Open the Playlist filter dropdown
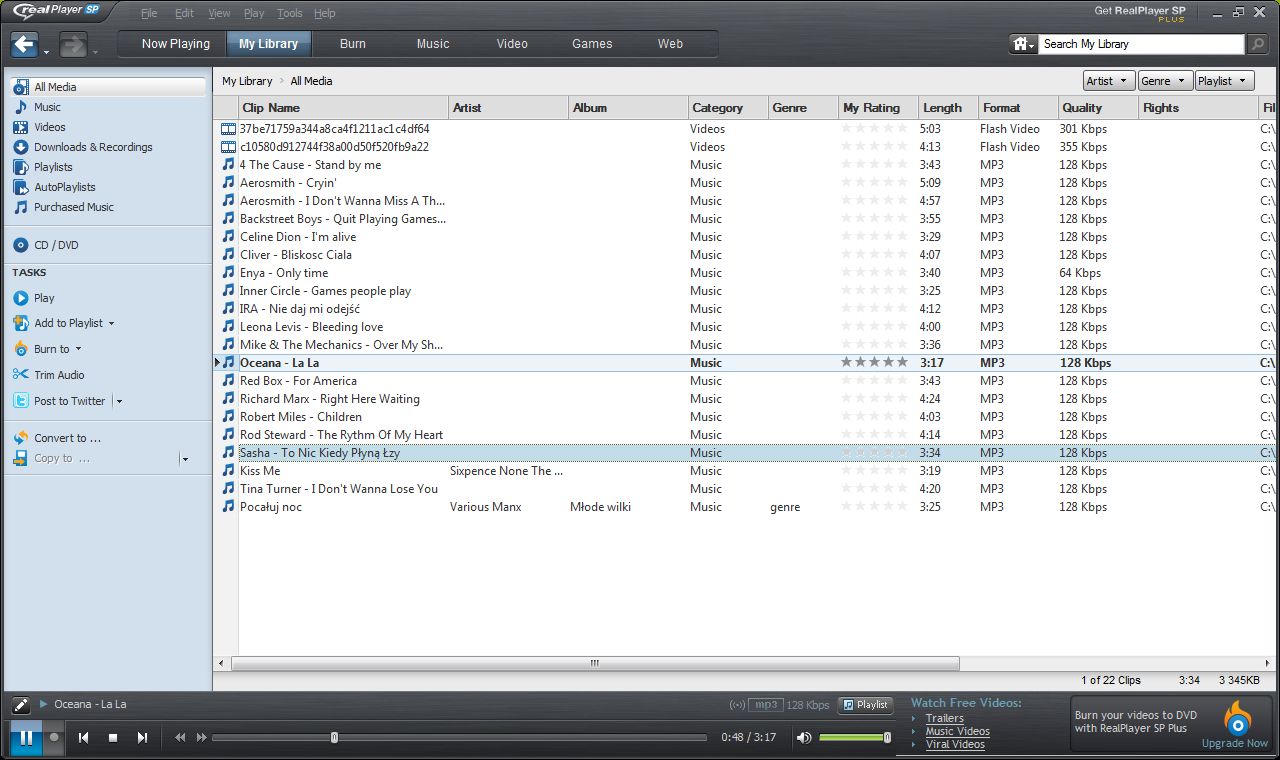 1224,81
